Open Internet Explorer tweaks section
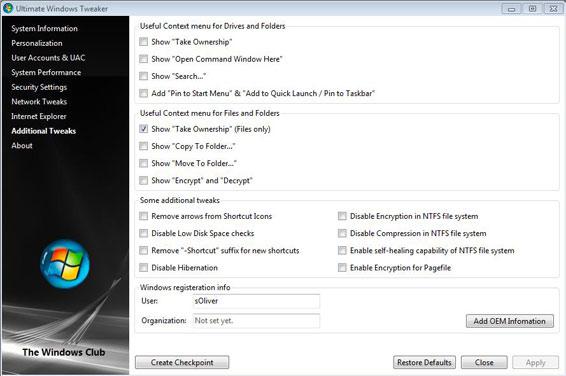Image resolution: width=566 pixels, height=376 pixels. click(x=39, y=117)
